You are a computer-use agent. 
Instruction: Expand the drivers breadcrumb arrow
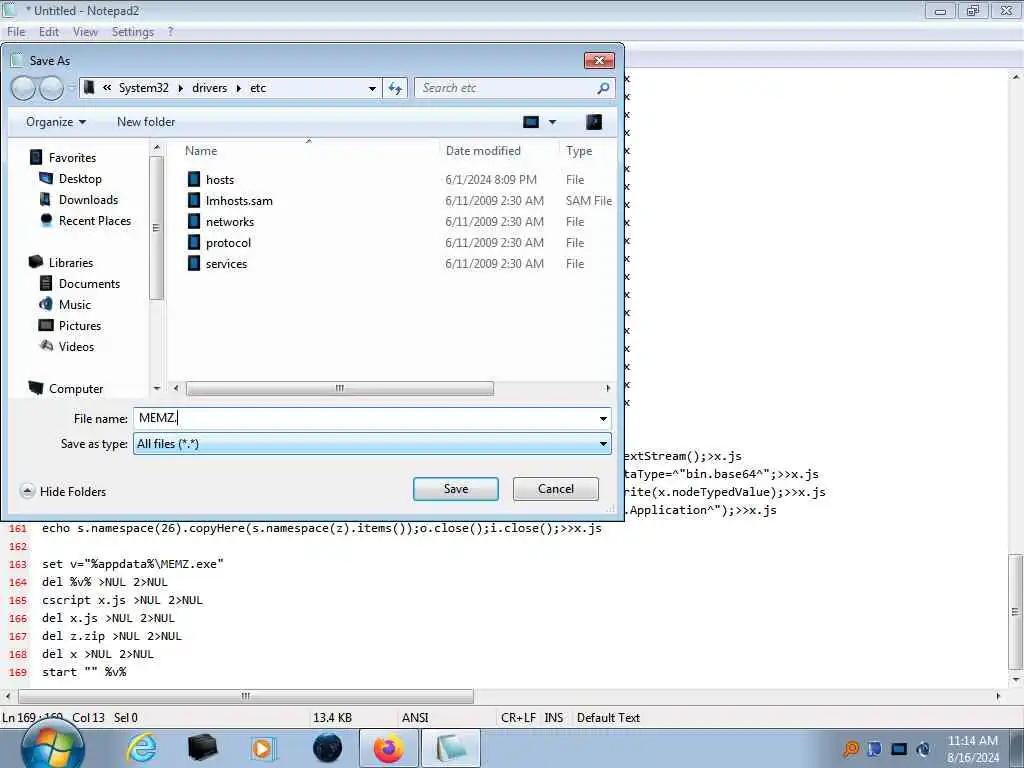click(239, 88)
